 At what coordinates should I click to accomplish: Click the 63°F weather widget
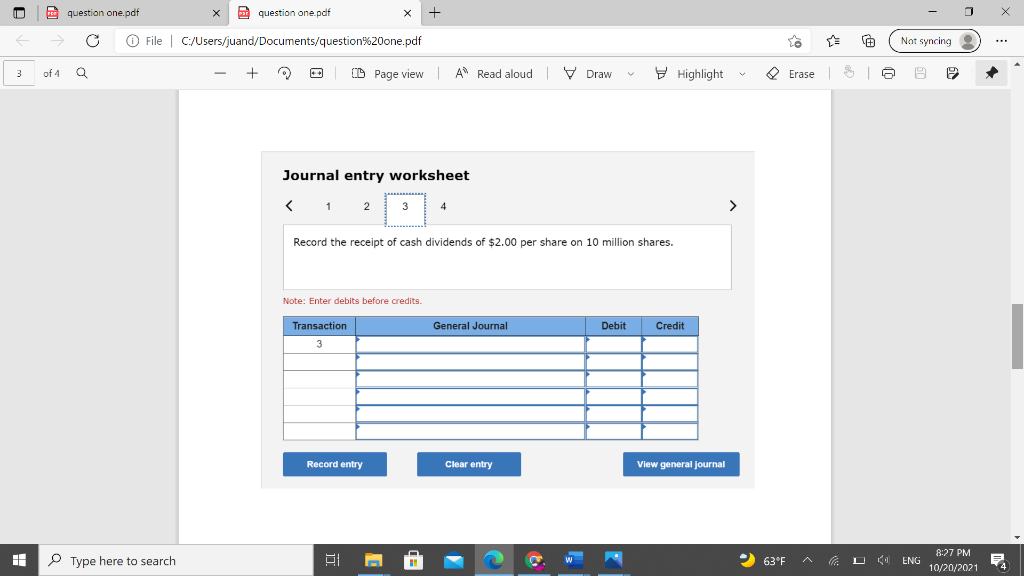762,560
